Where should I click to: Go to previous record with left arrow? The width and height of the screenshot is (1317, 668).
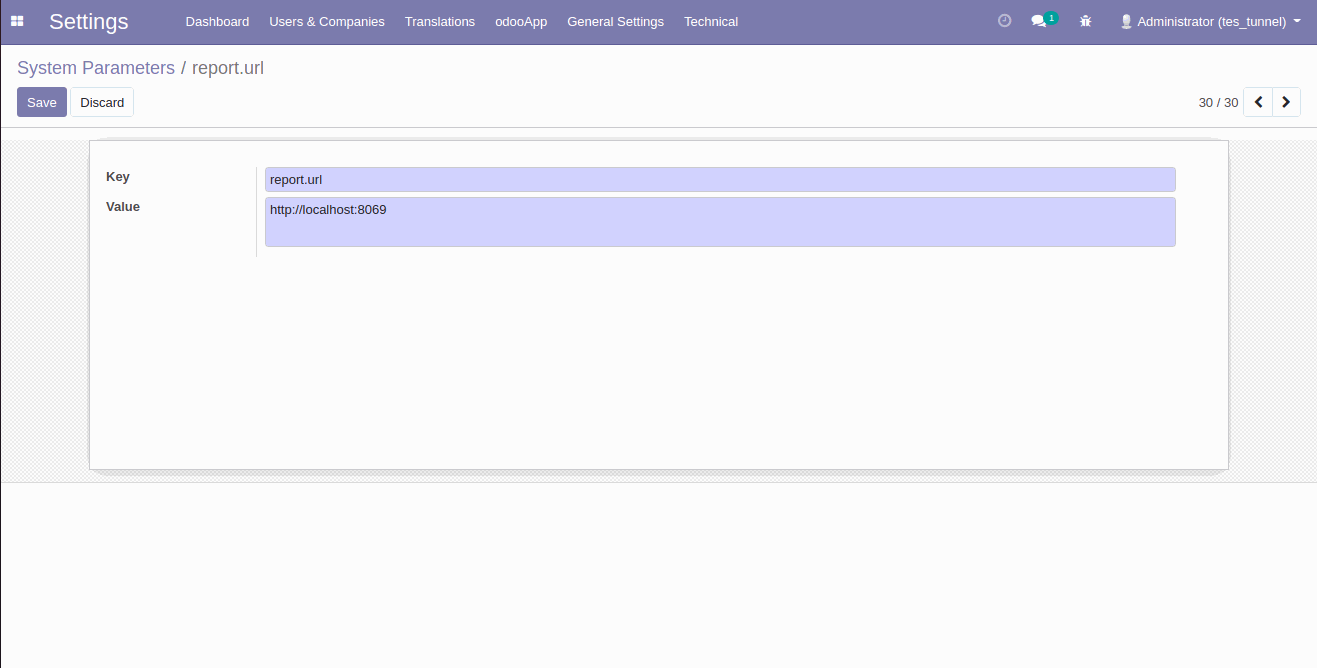(1258, 102)
